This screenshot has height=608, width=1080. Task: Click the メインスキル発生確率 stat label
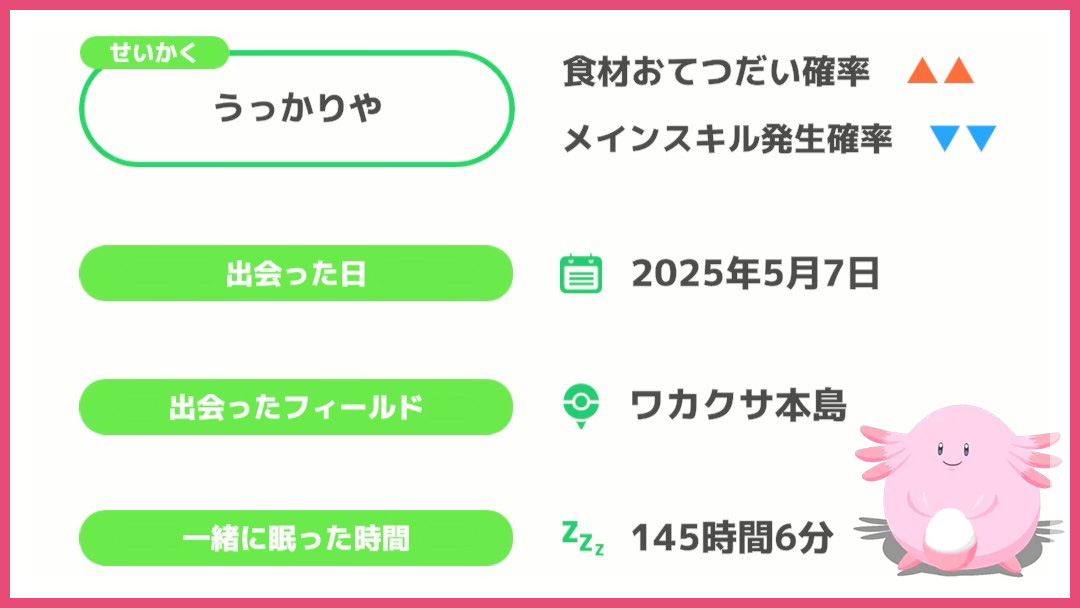pyautogui.click(x=727, y=138)
